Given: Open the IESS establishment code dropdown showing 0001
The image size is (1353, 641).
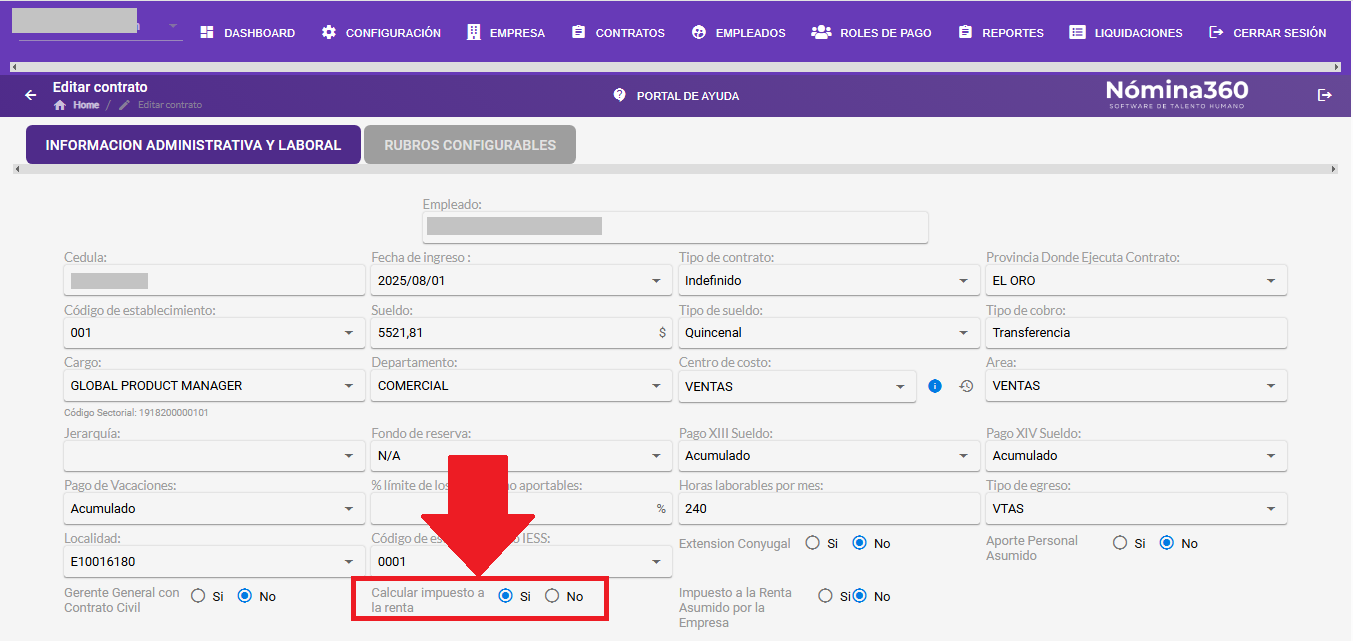Looking at the screenshot, I should [520, 562].
